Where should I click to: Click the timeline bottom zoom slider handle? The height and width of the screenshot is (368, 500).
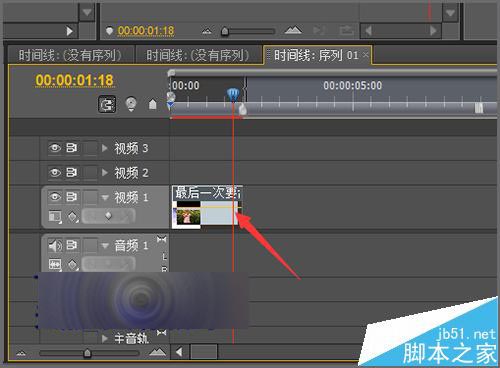point(87,353)
